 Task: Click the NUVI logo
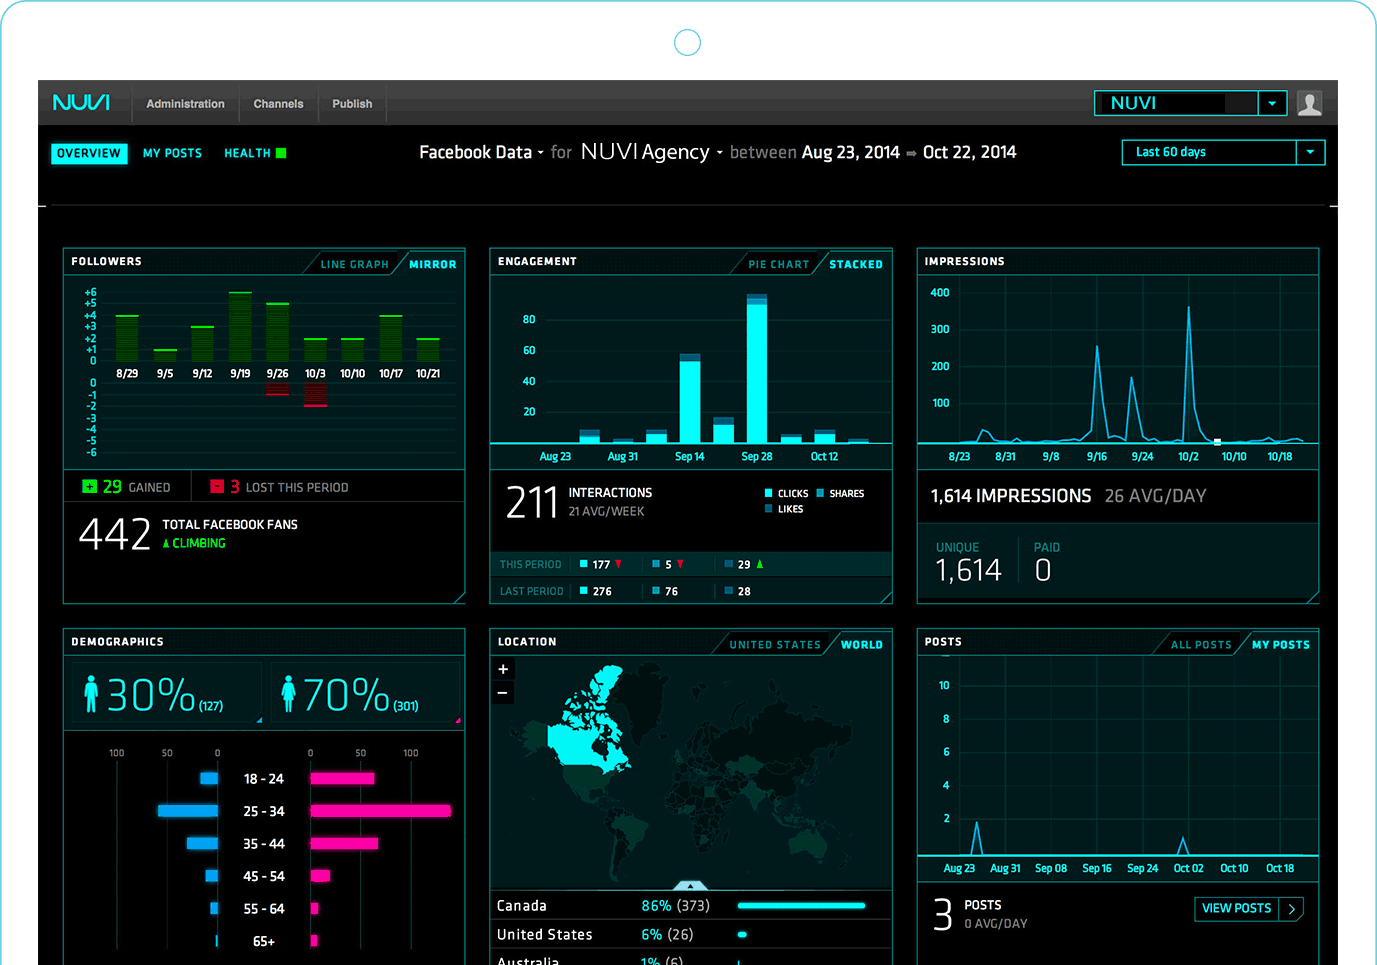point(83,102)
